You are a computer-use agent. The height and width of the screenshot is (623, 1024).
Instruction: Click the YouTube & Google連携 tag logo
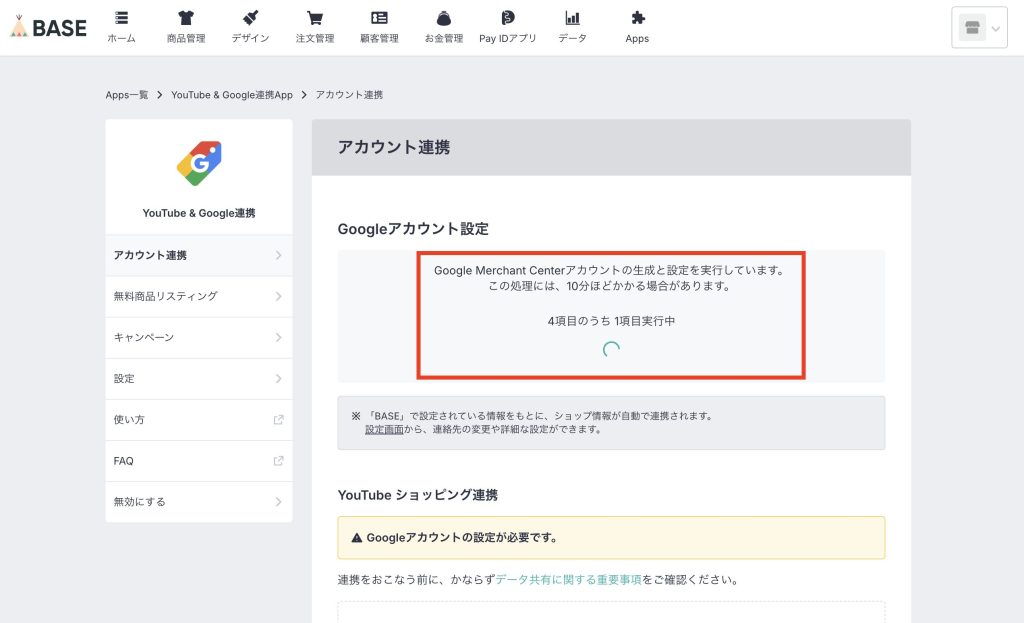tap(199, 163)
